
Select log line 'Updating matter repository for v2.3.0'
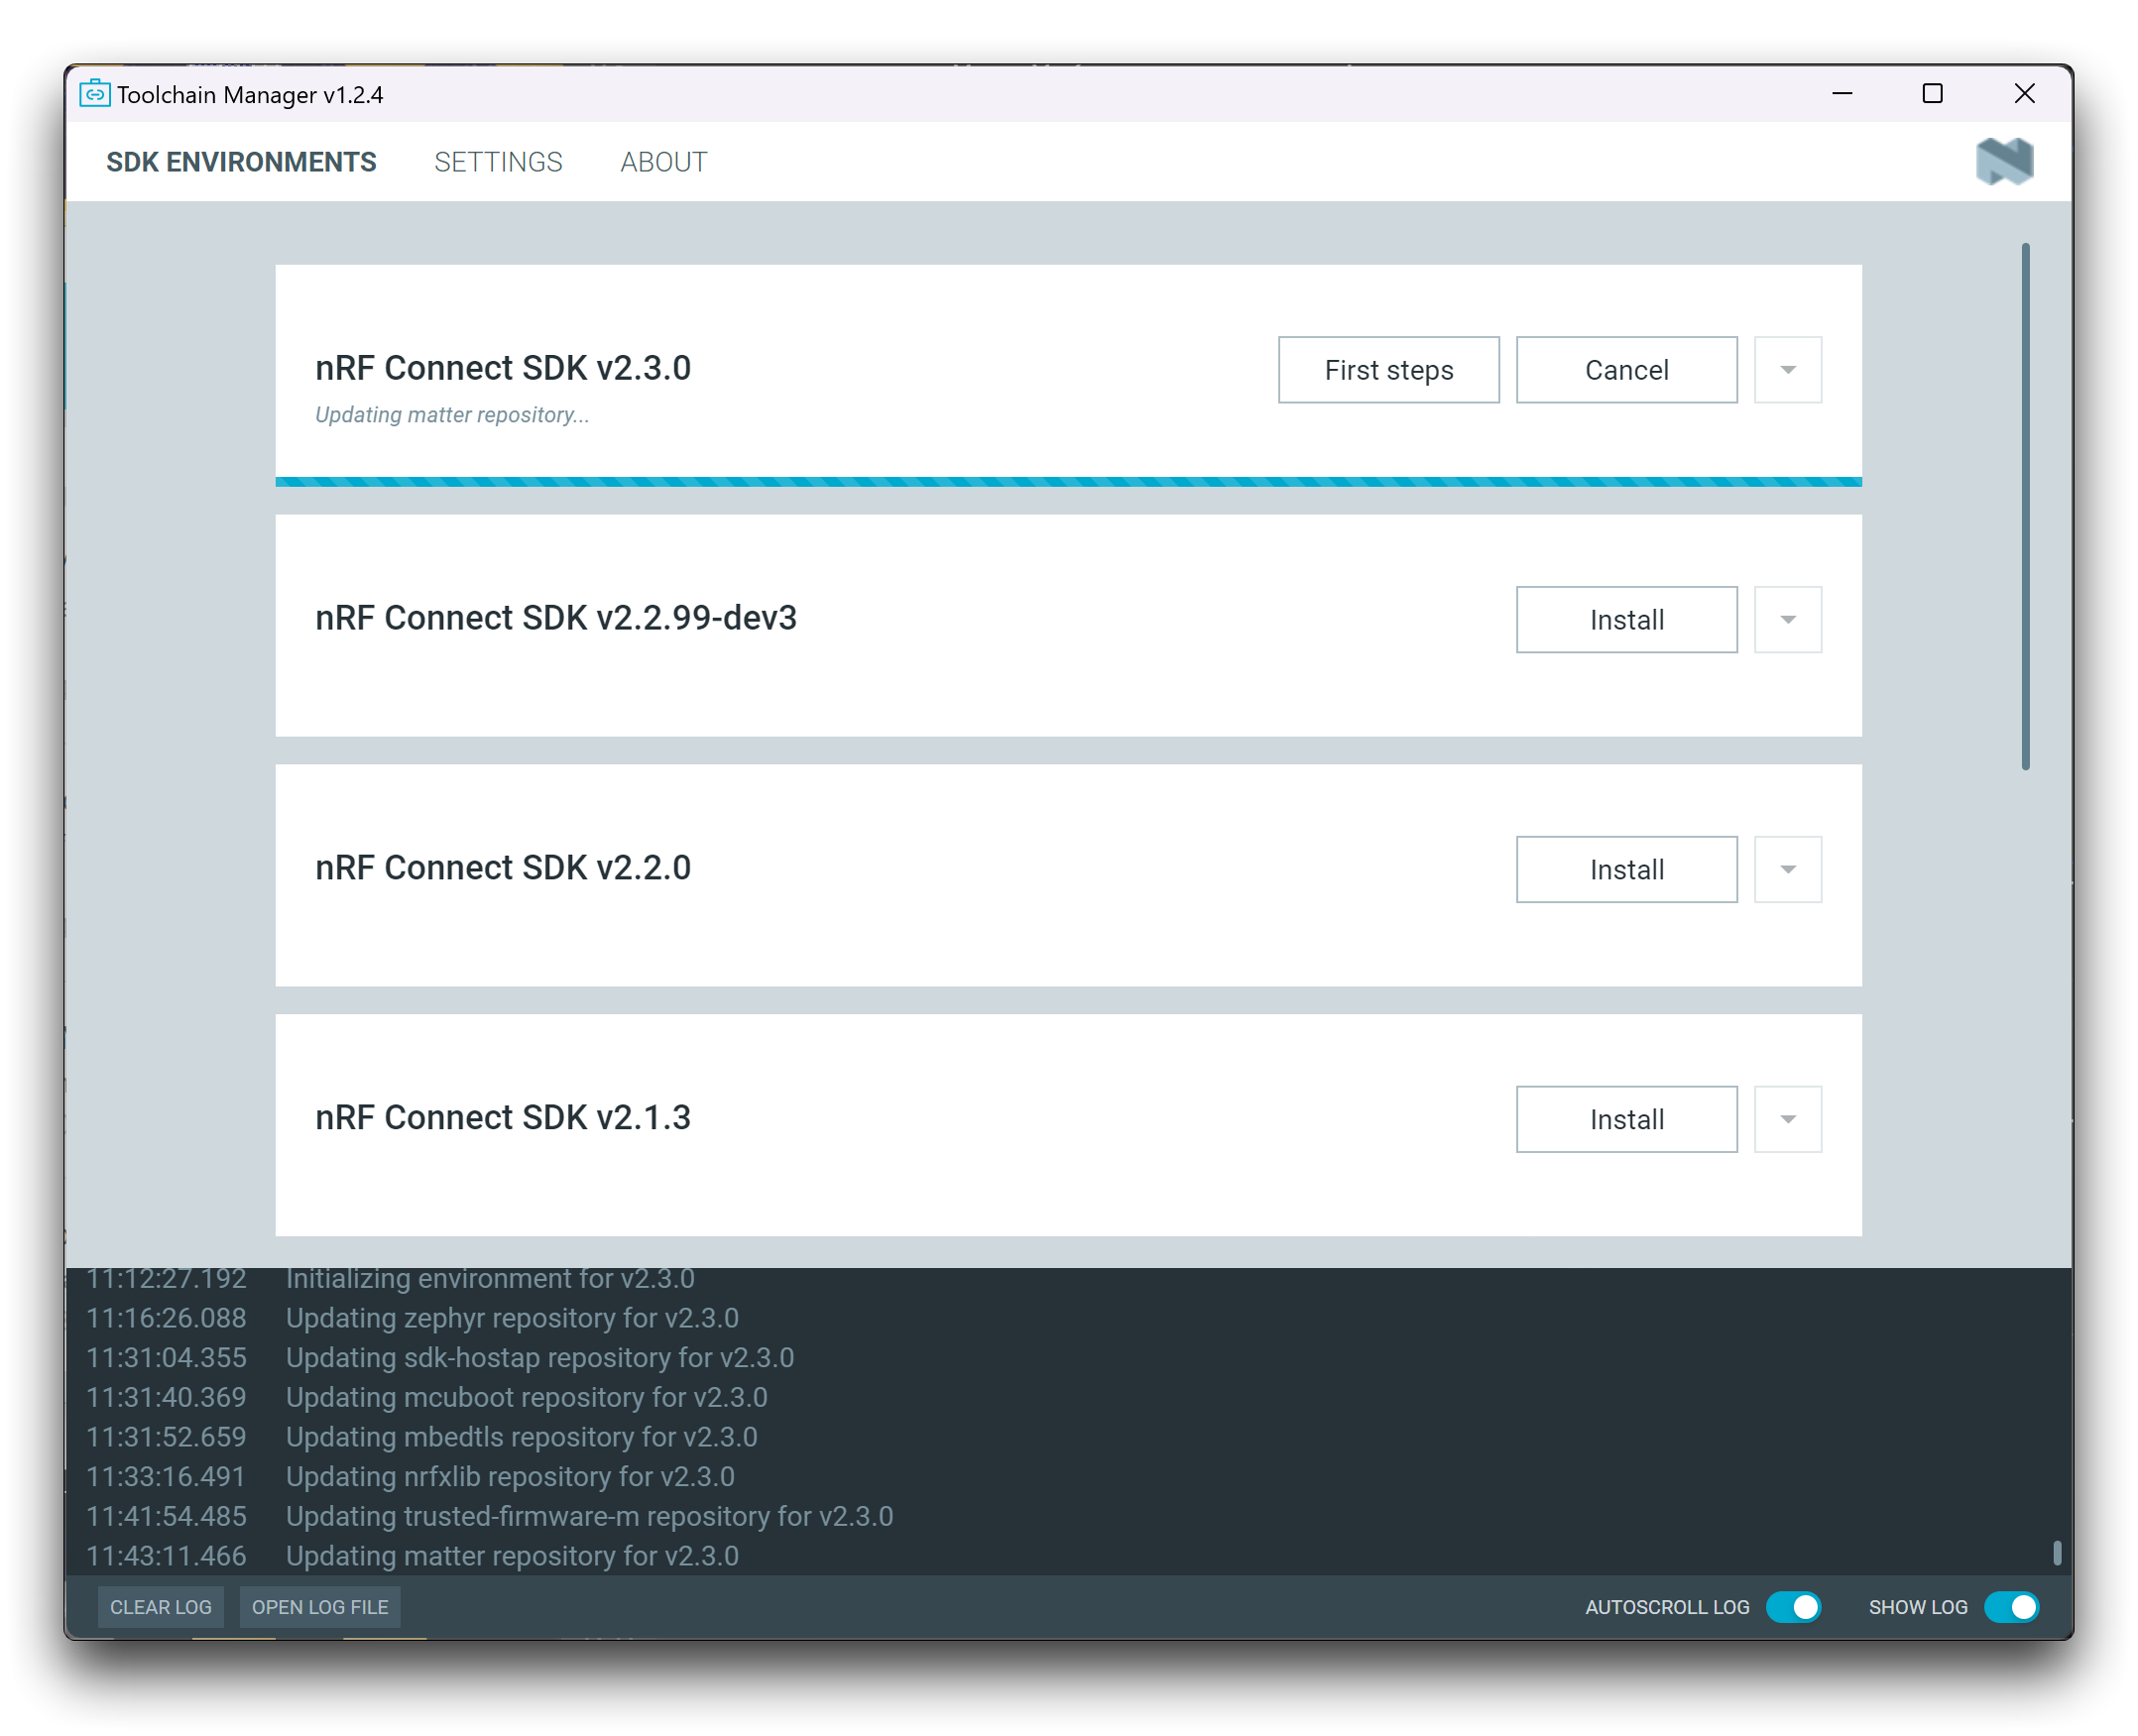(512, 1557)
